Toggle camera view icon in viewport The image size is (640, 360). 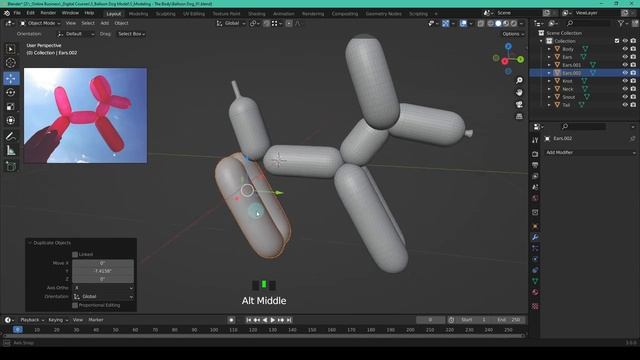coord(519,104)
